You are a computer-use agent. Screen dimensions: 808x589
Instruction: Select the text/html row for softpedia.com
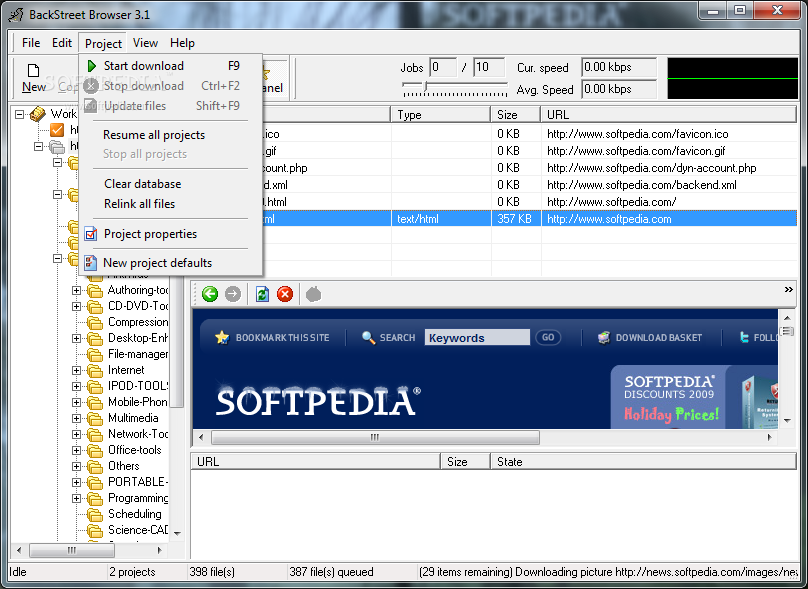pos(530,219)
